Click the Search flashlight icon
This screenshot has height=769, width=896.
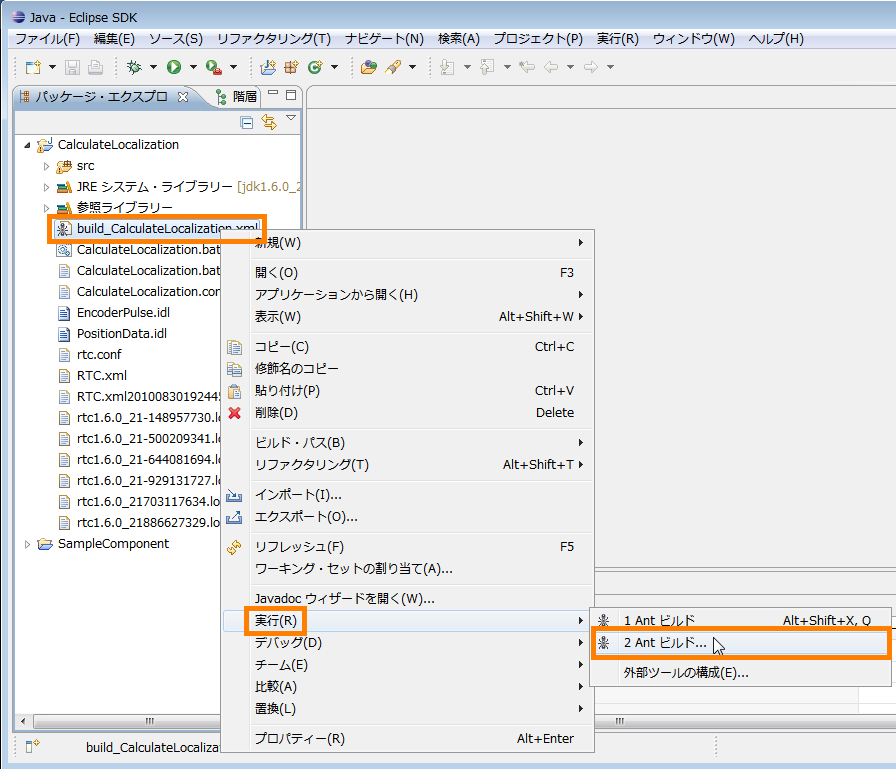point(393,67)
